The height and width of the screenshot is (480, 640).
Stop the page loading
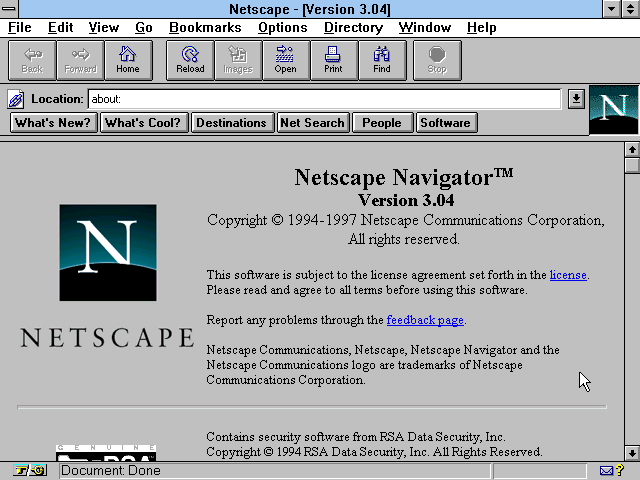(x=437, y=60)
